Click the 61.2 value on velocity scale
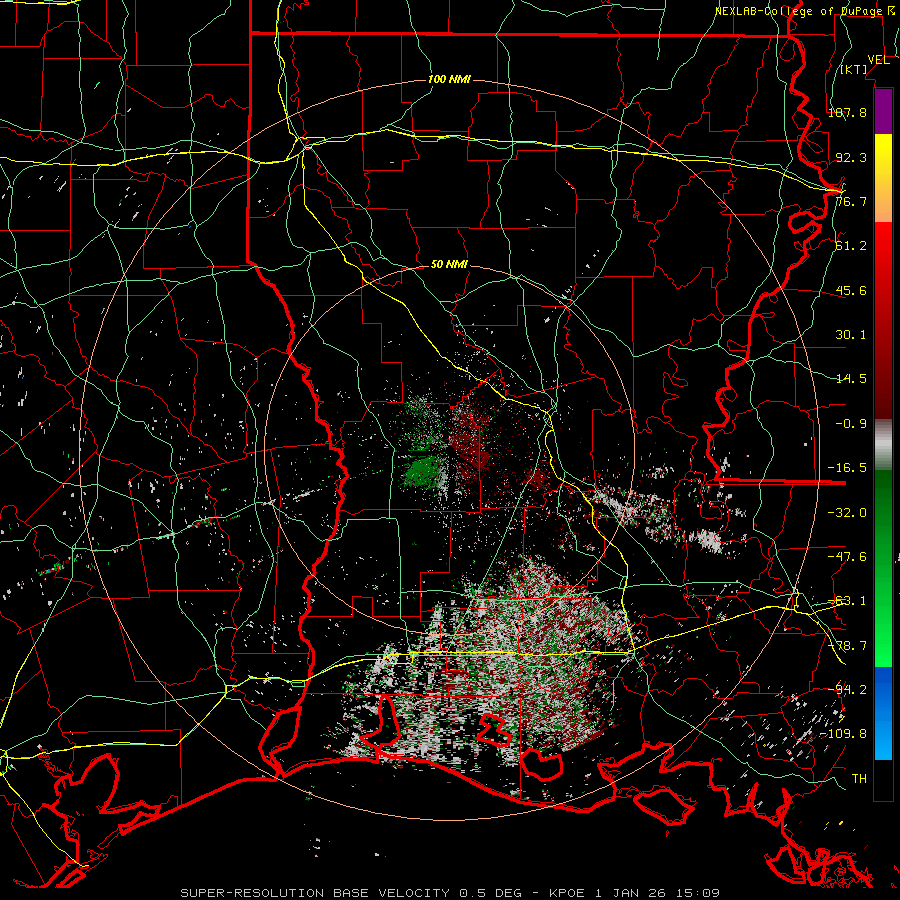 (x=851, y=246)
